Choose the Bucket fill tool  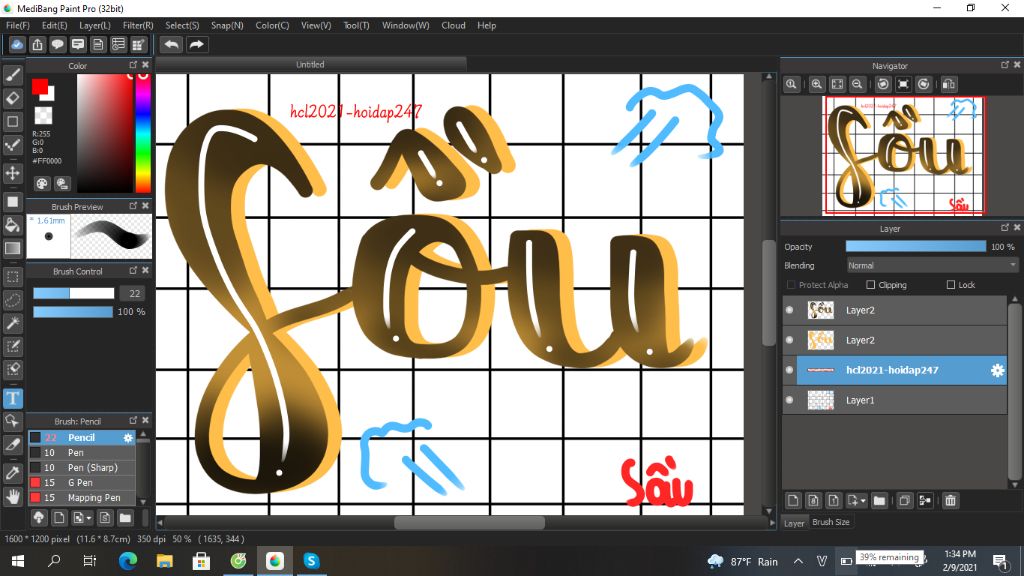coord(12,225)
